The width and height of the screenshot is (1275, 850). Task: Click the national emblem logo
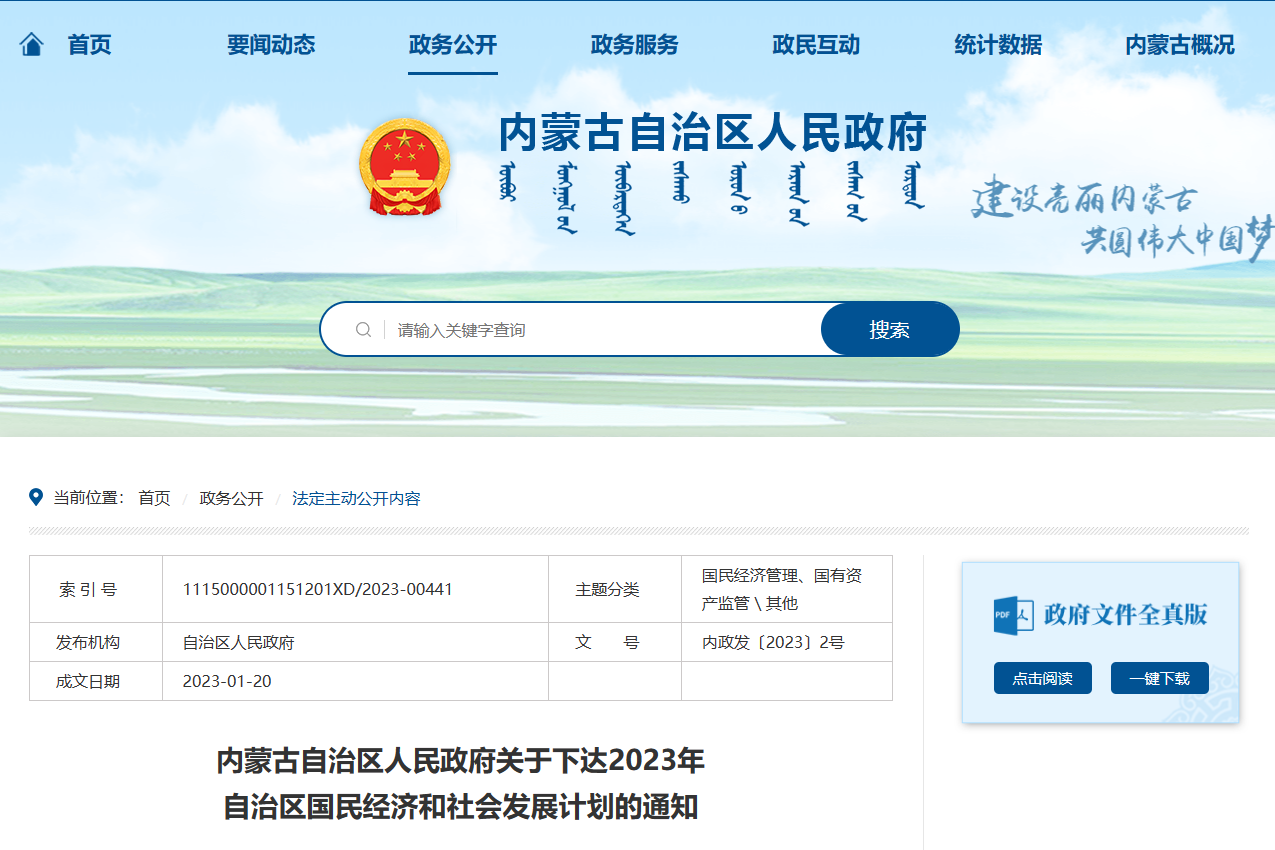pyautogui.click(x=405, y=166)
